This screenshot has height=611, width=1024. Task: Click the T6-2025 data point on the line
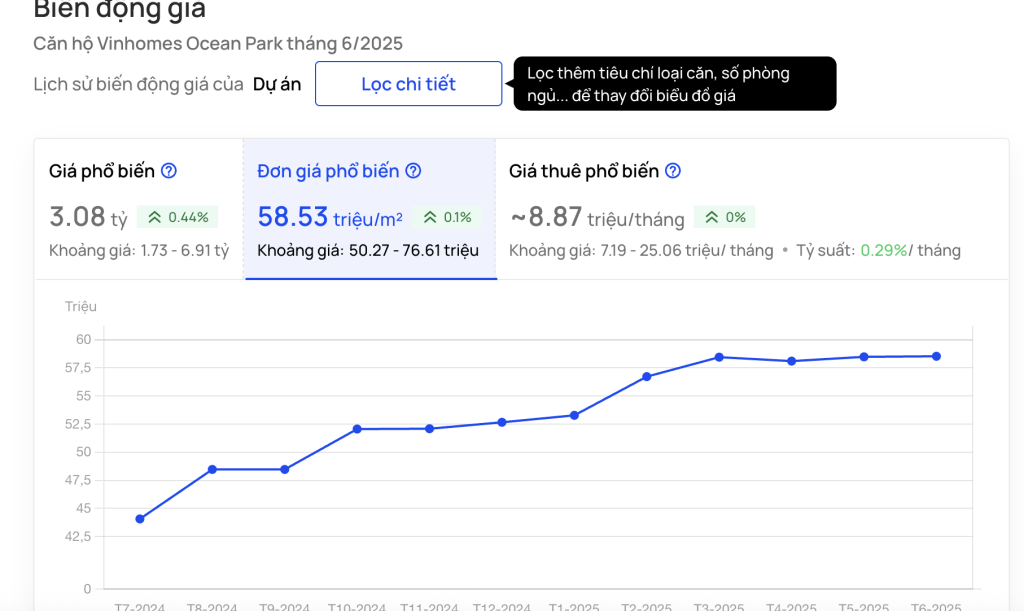(x=936, y=356)
